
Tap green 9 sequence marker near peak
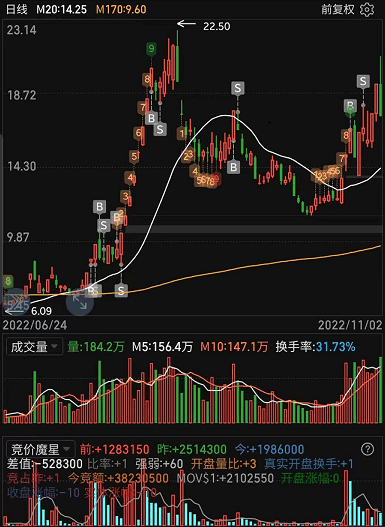coord(152,49)
